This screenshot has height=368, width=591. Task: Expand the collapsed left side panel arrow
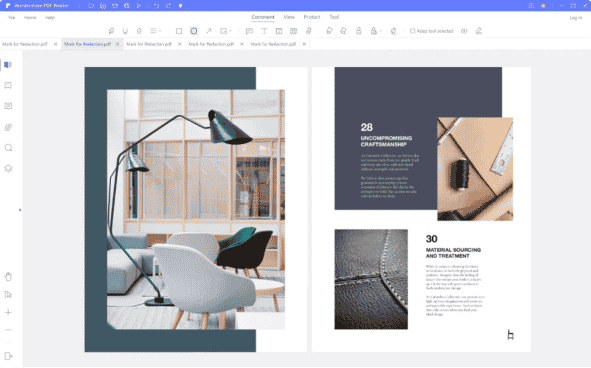tap(20, 210)
